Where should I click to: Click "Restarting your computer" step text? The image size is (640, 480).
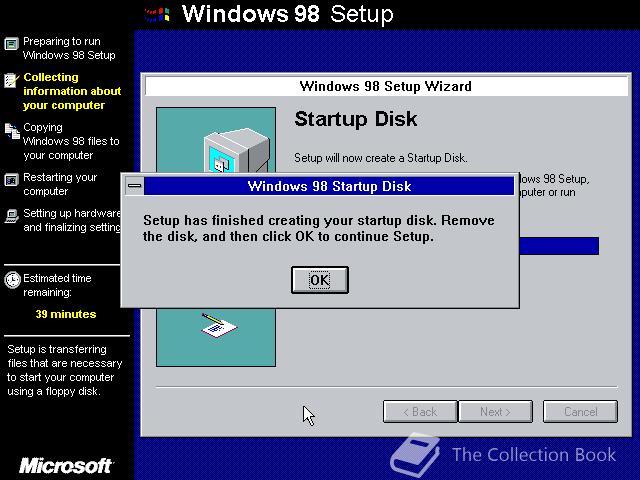click(x=60, y=184)
